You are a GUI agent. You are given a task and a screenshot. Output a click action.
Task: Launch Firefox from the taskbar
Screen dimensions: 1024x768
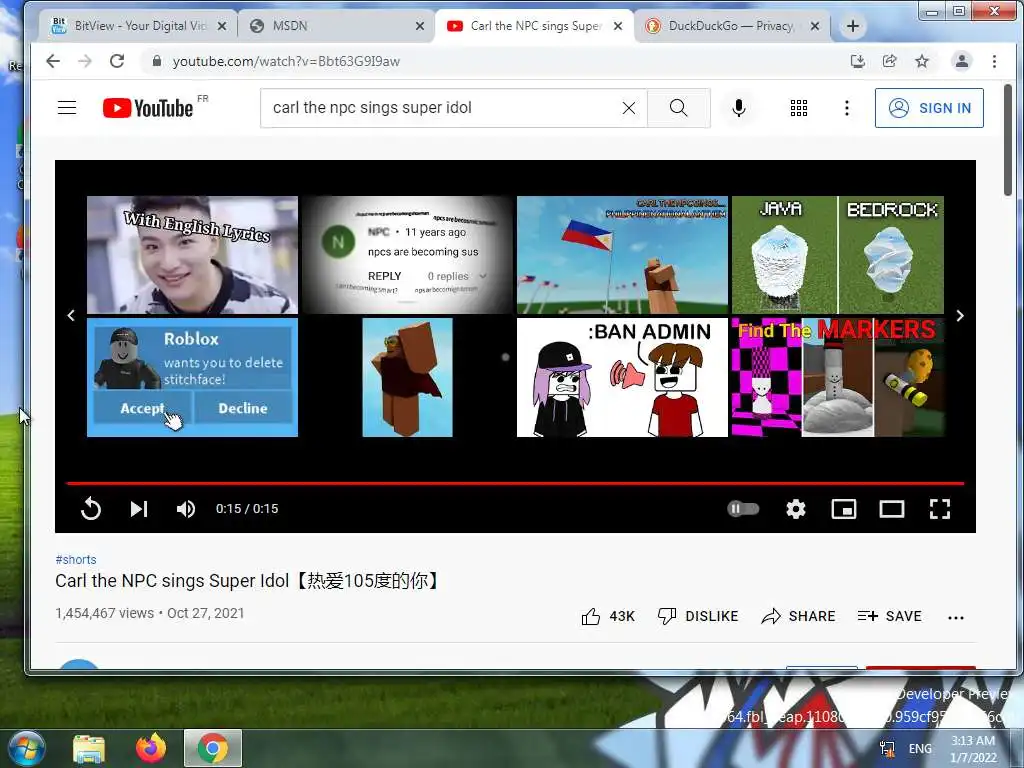(150, 748)
